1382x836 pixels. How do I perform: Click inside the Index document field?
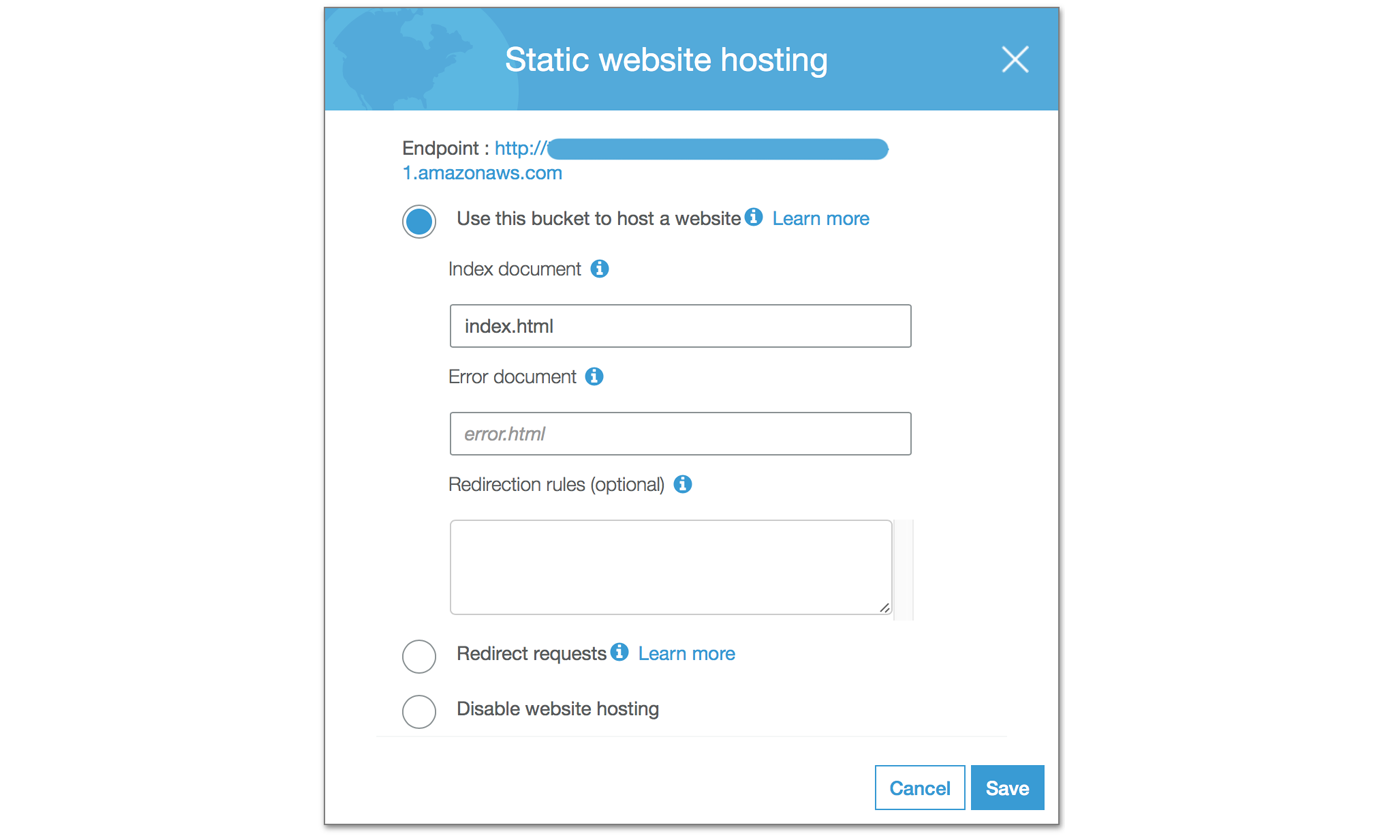pos(680,325)
